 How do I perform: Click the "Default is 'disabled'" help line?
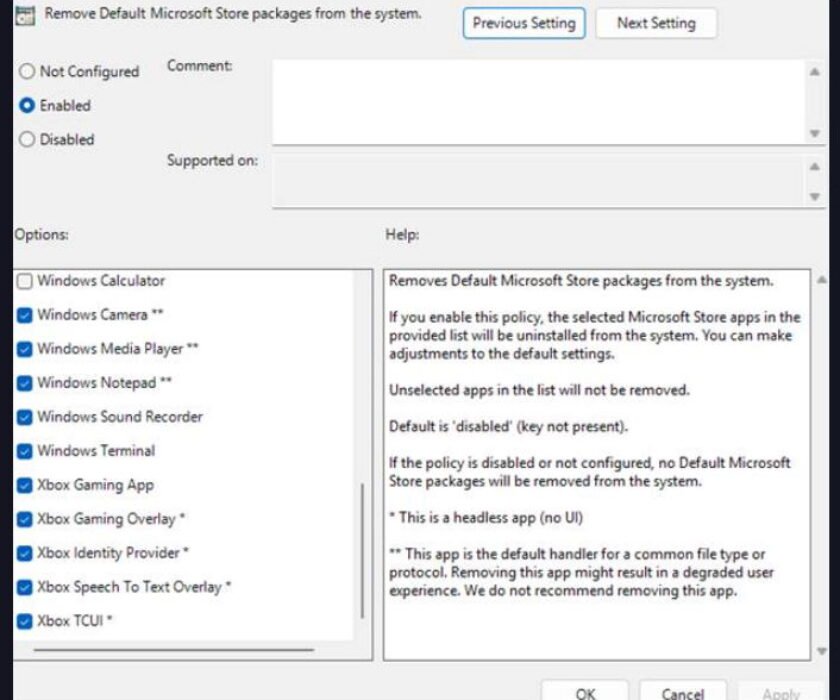(508, 426)
